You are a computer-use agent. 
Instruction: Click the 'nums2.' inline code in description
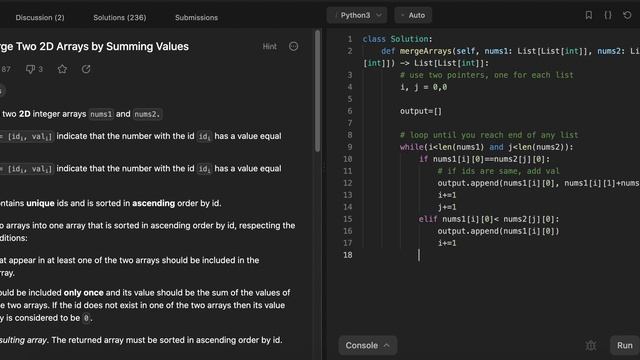pos(147,114)
